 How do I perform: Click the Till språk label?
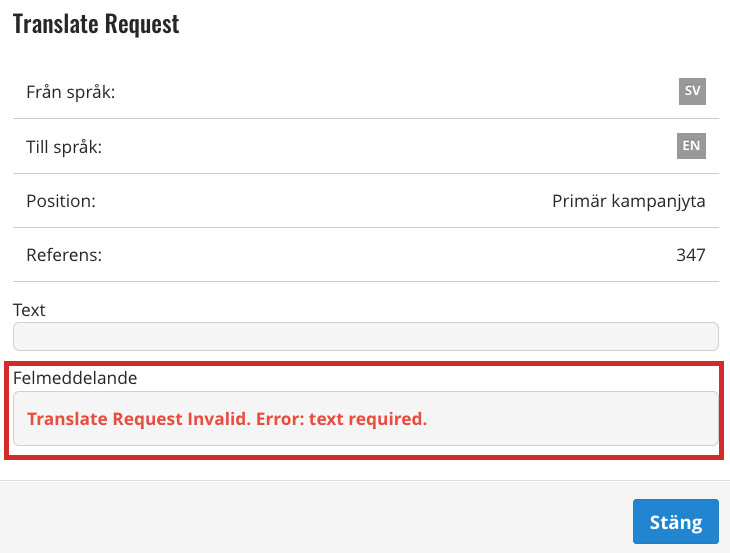[x=64, y=147]
